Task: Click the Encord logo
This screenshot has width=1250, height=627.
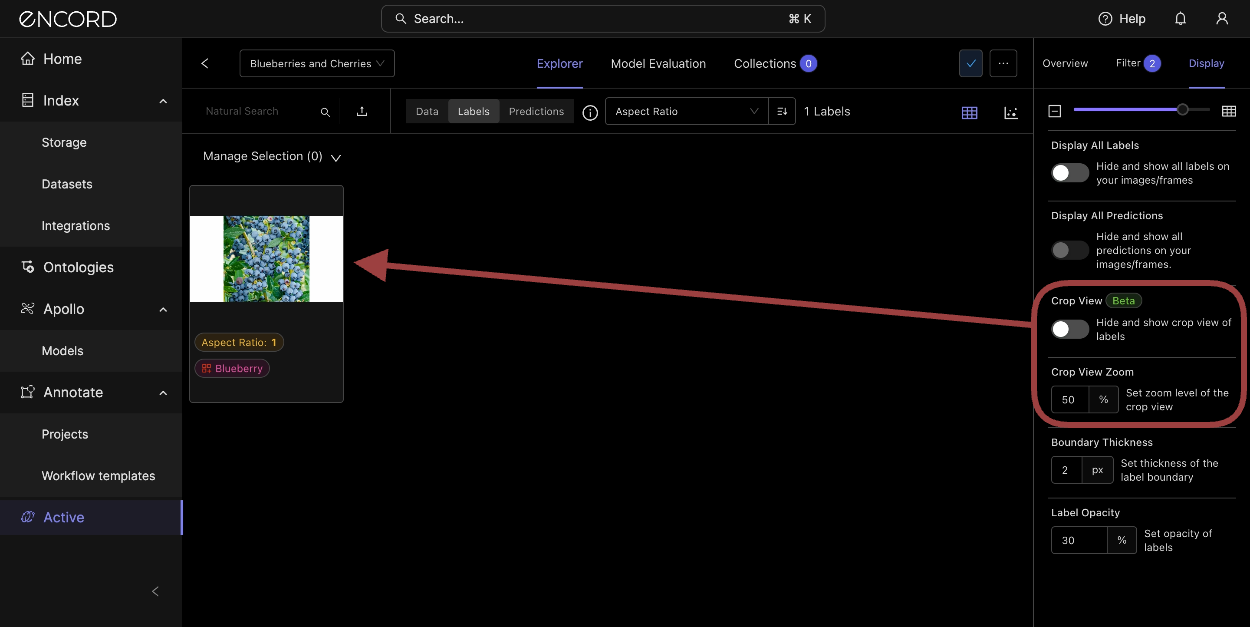Action: point(69,19)
